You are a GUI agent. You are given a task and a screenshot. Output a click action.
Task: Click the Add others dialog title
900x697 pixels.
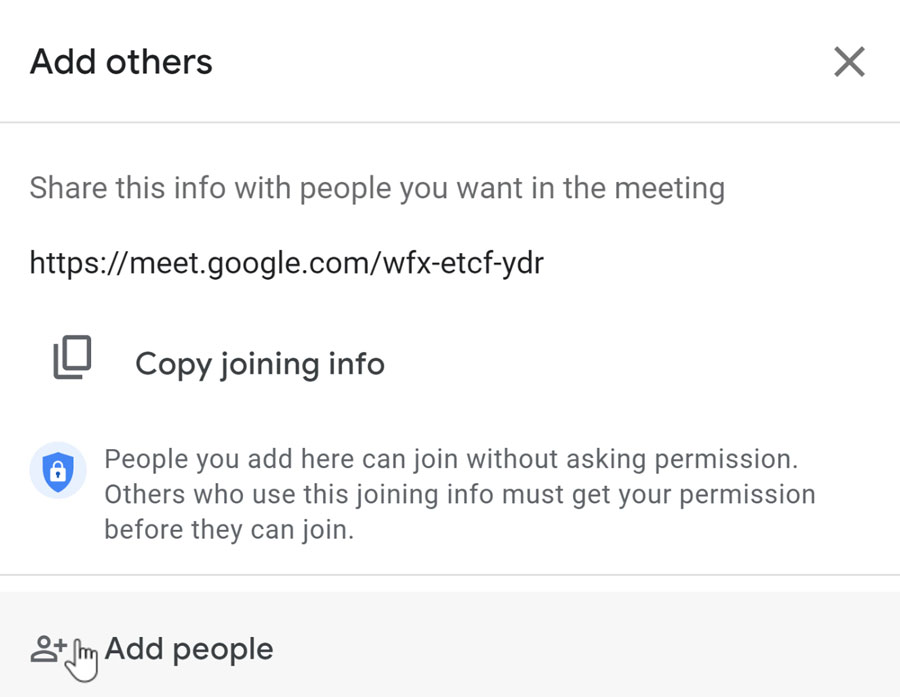[120, 61]
